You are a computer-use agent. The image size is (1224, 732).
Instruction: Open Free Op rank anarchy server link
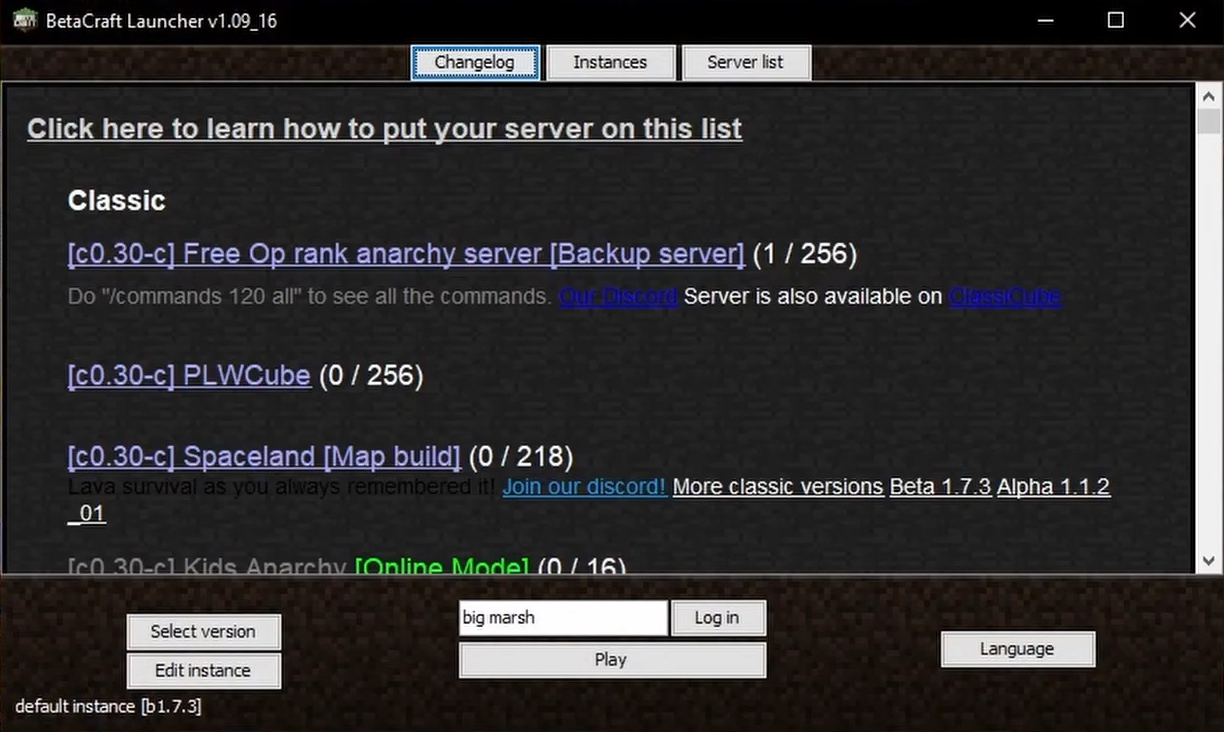[405, 254]
